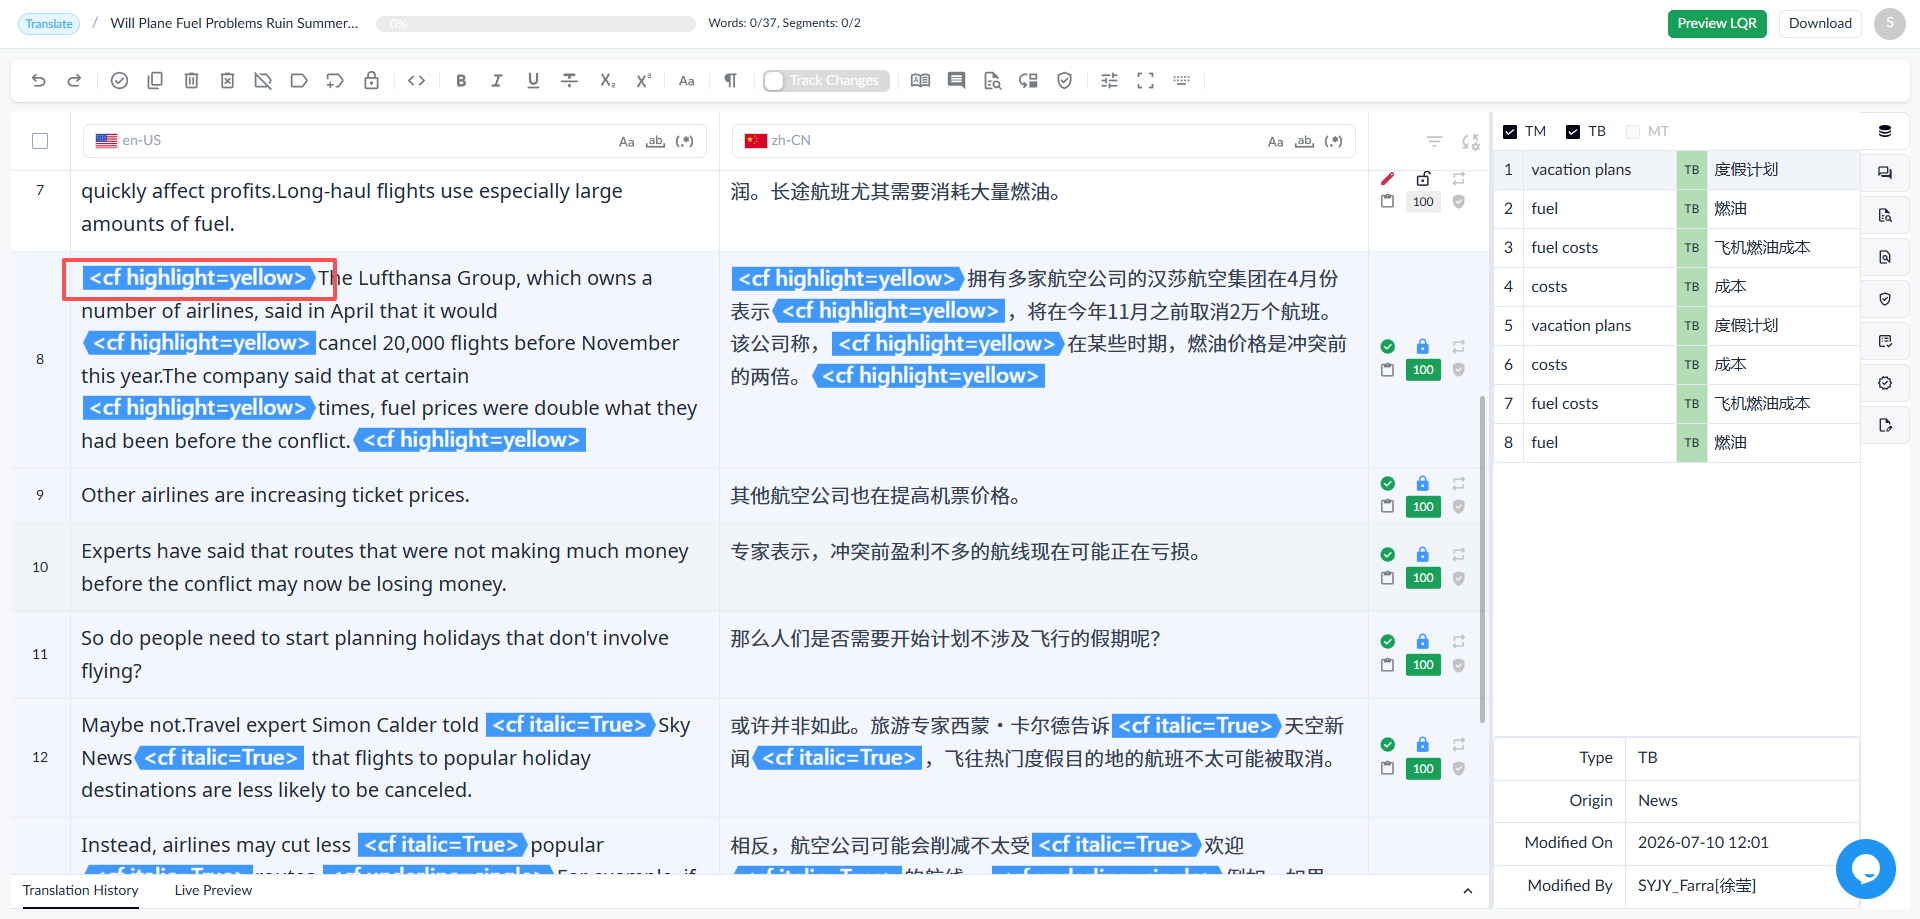Switch to the Translation History tab
The width and height of the screenshot is (1920, 919).
(x=81, y=891)
